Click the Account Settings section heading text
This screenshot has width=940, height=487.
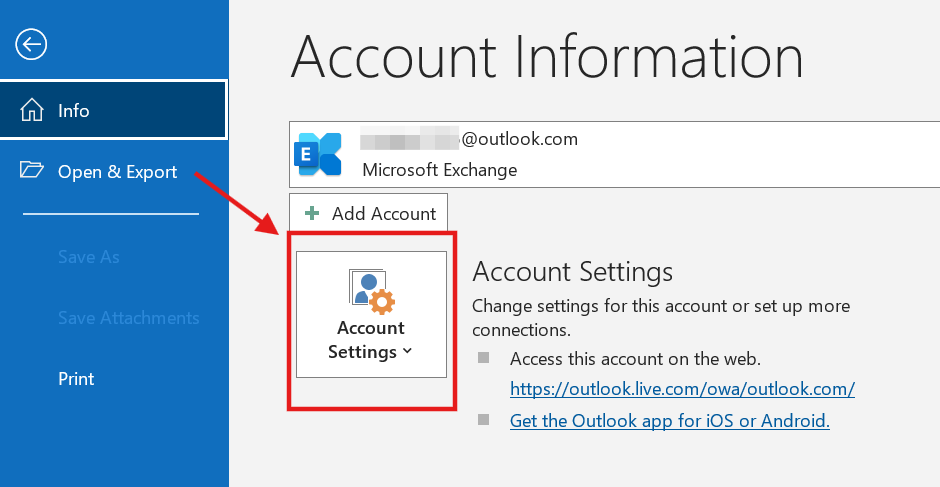(573, 272)
